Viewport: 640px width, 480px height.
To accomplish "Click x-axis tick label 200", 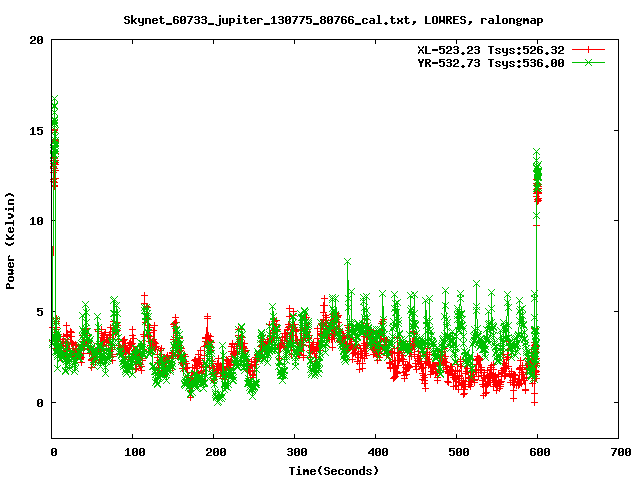I will [216, 452].
